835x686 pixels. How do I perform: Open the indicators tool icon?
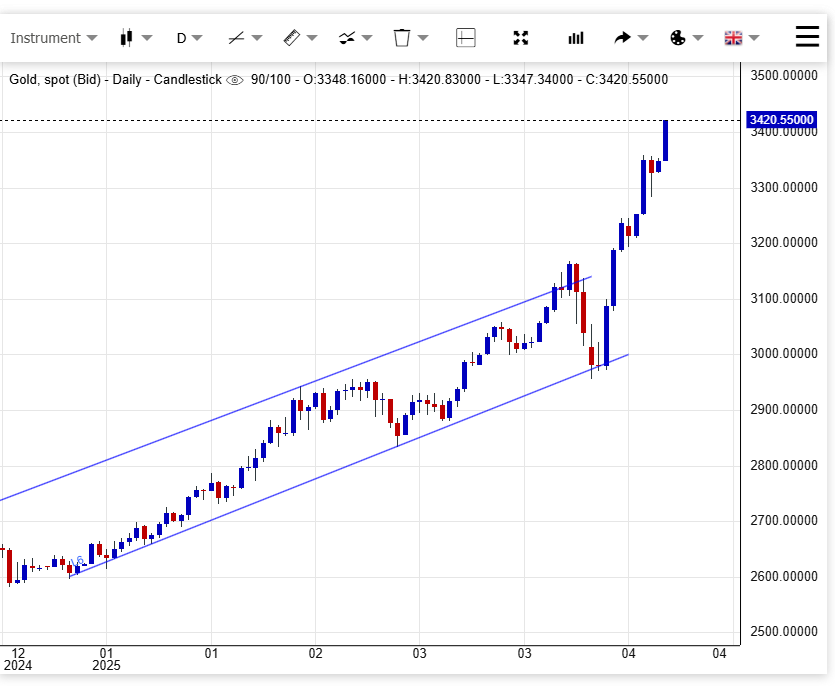[346, 38]
